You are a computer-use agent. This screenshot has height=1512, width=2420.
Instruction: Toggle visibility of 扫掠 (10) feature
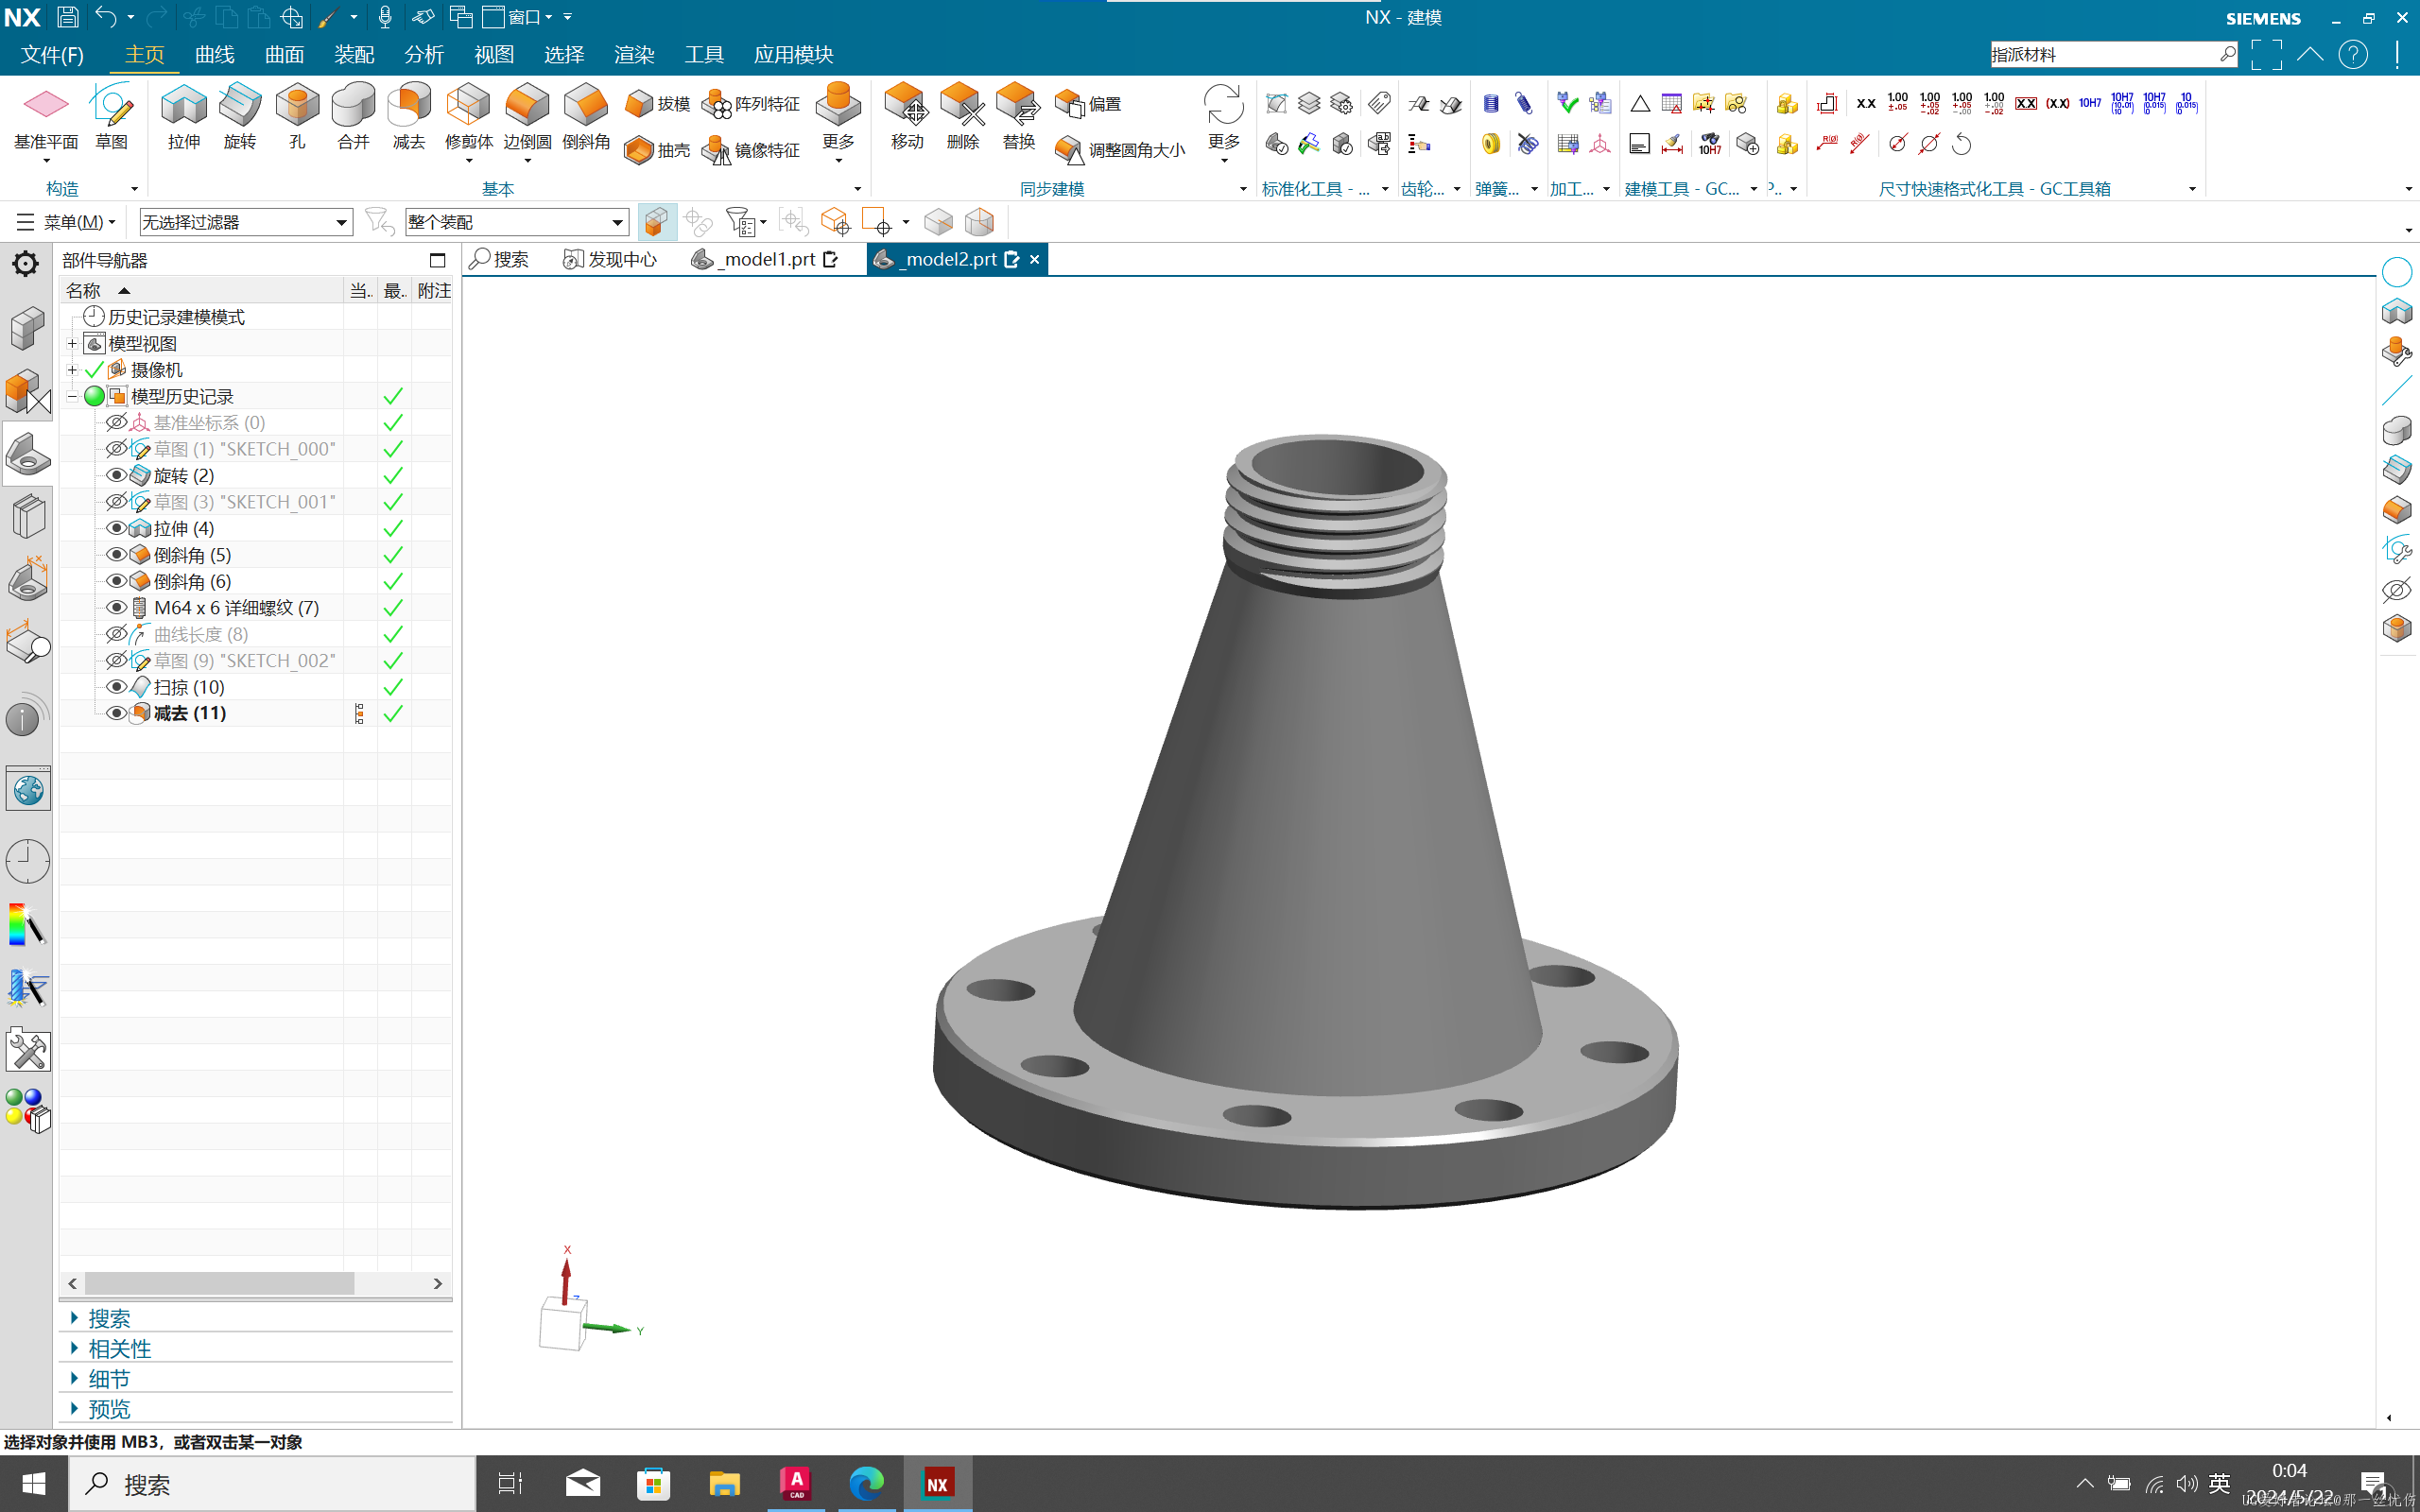(x=116, y=687)
